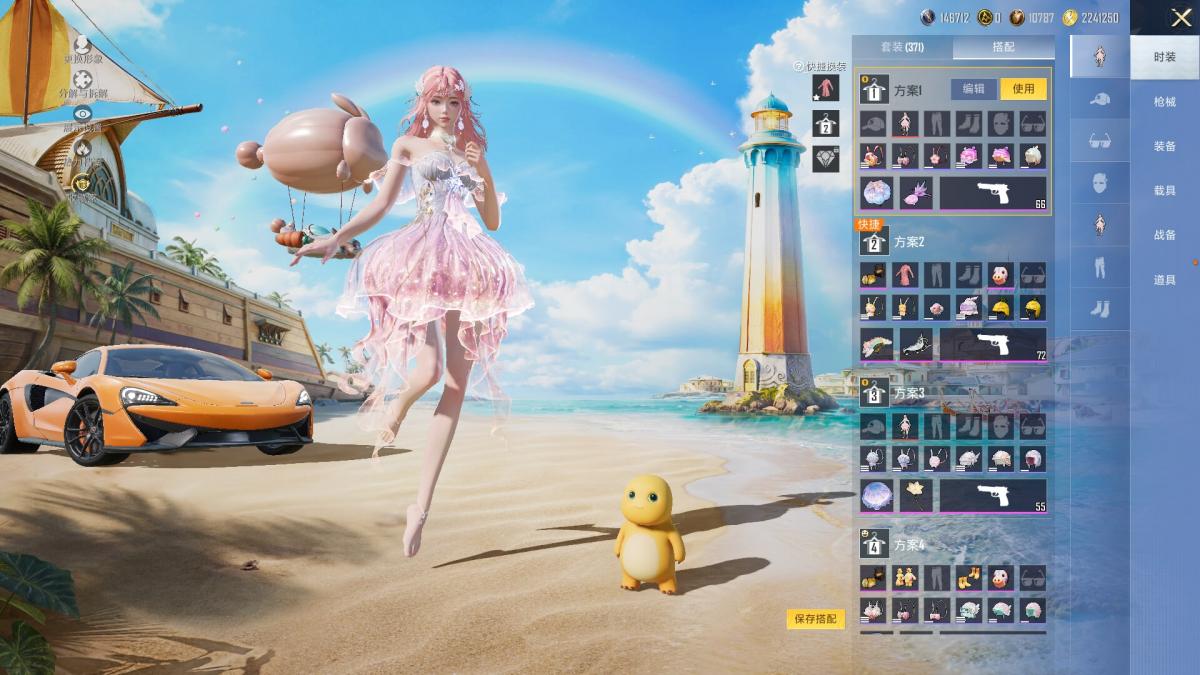Click the 方案2 label
The image size is (1200, 675).
click(909, 242)
